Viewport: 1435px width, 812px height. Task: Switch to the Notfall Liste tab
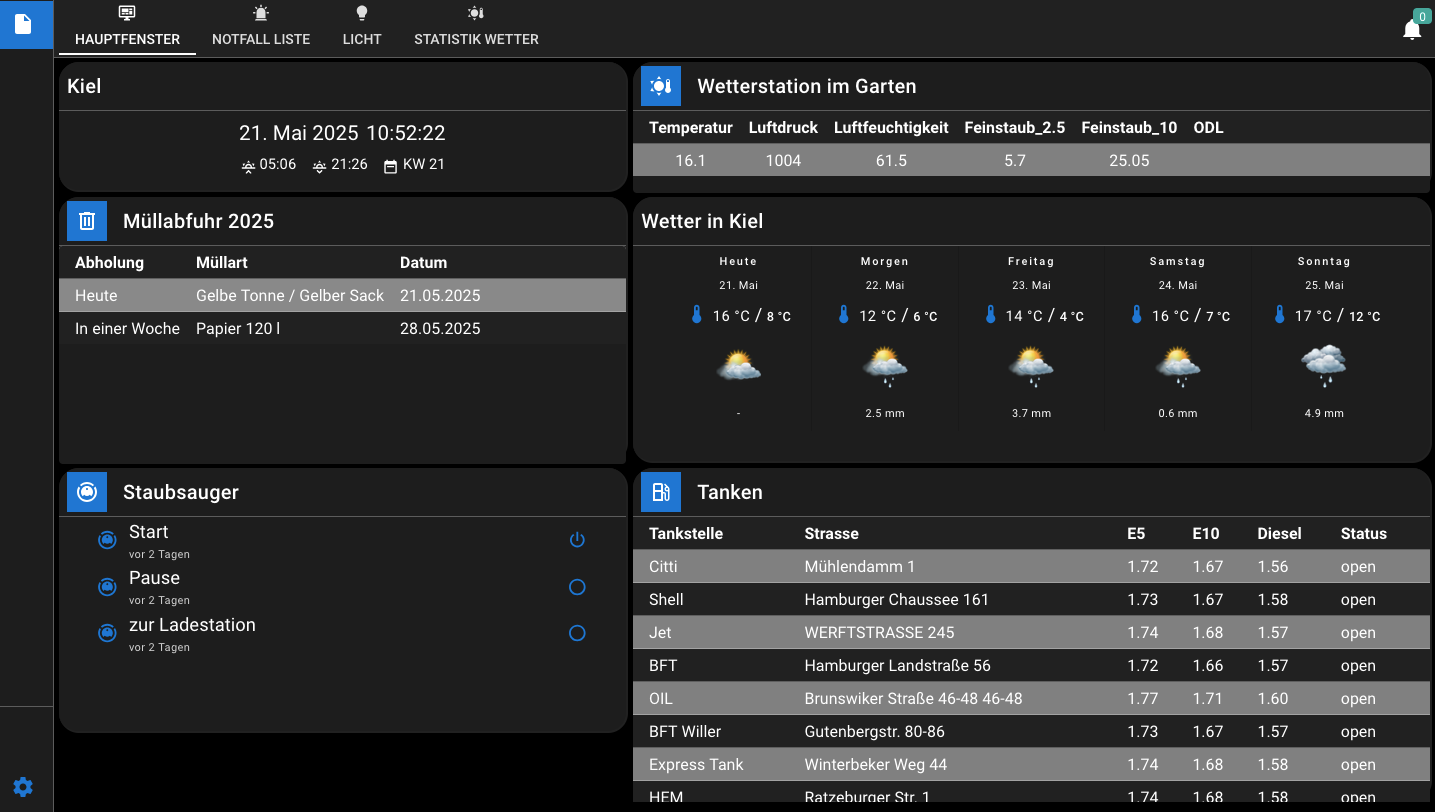pos(261,28)
